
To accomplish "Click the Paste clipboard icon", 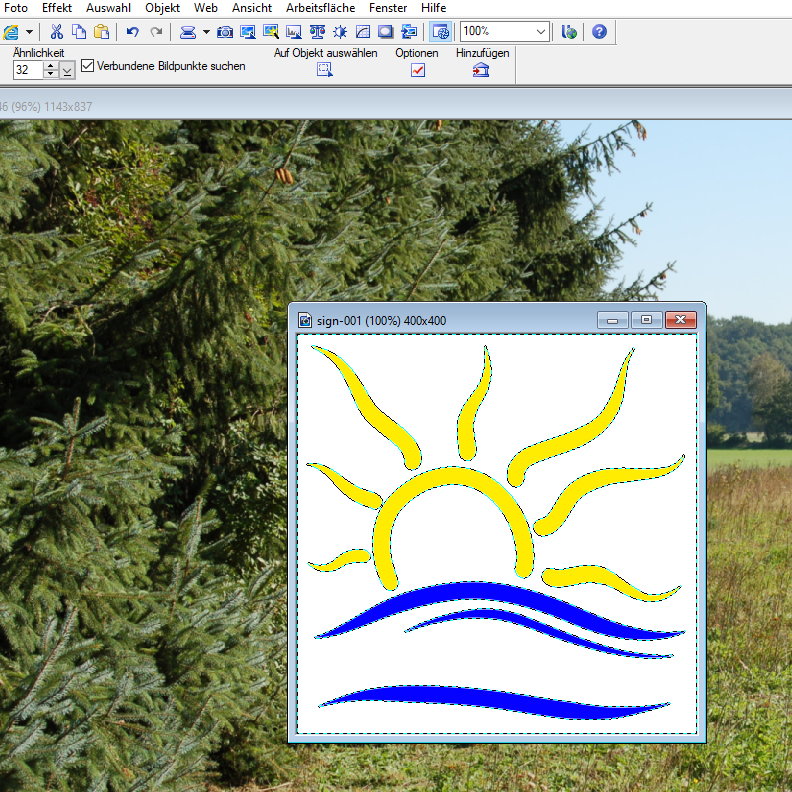I will pyautogui.click(x=101, y=32).
